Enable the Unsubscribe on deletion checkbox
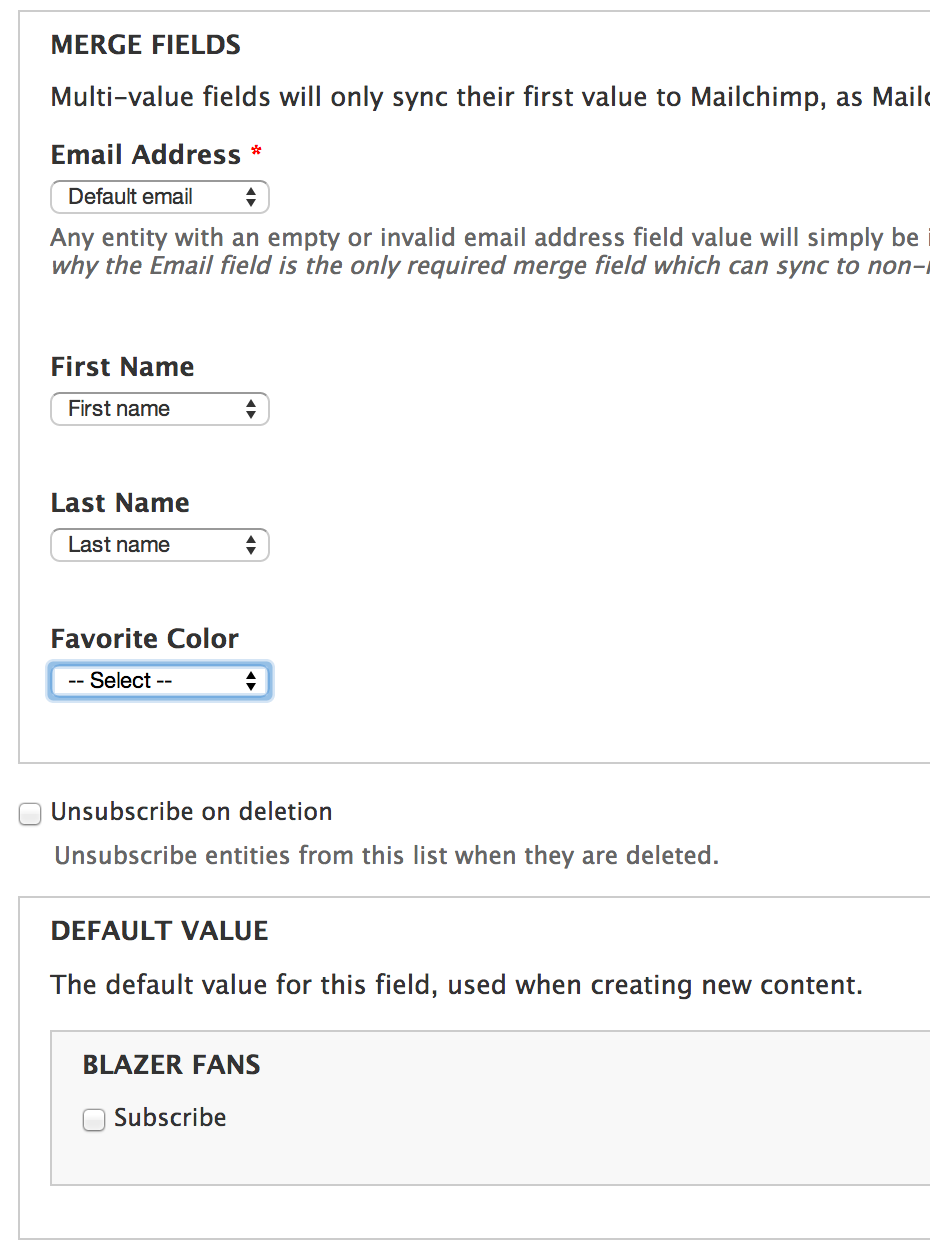 click(31, 814)
